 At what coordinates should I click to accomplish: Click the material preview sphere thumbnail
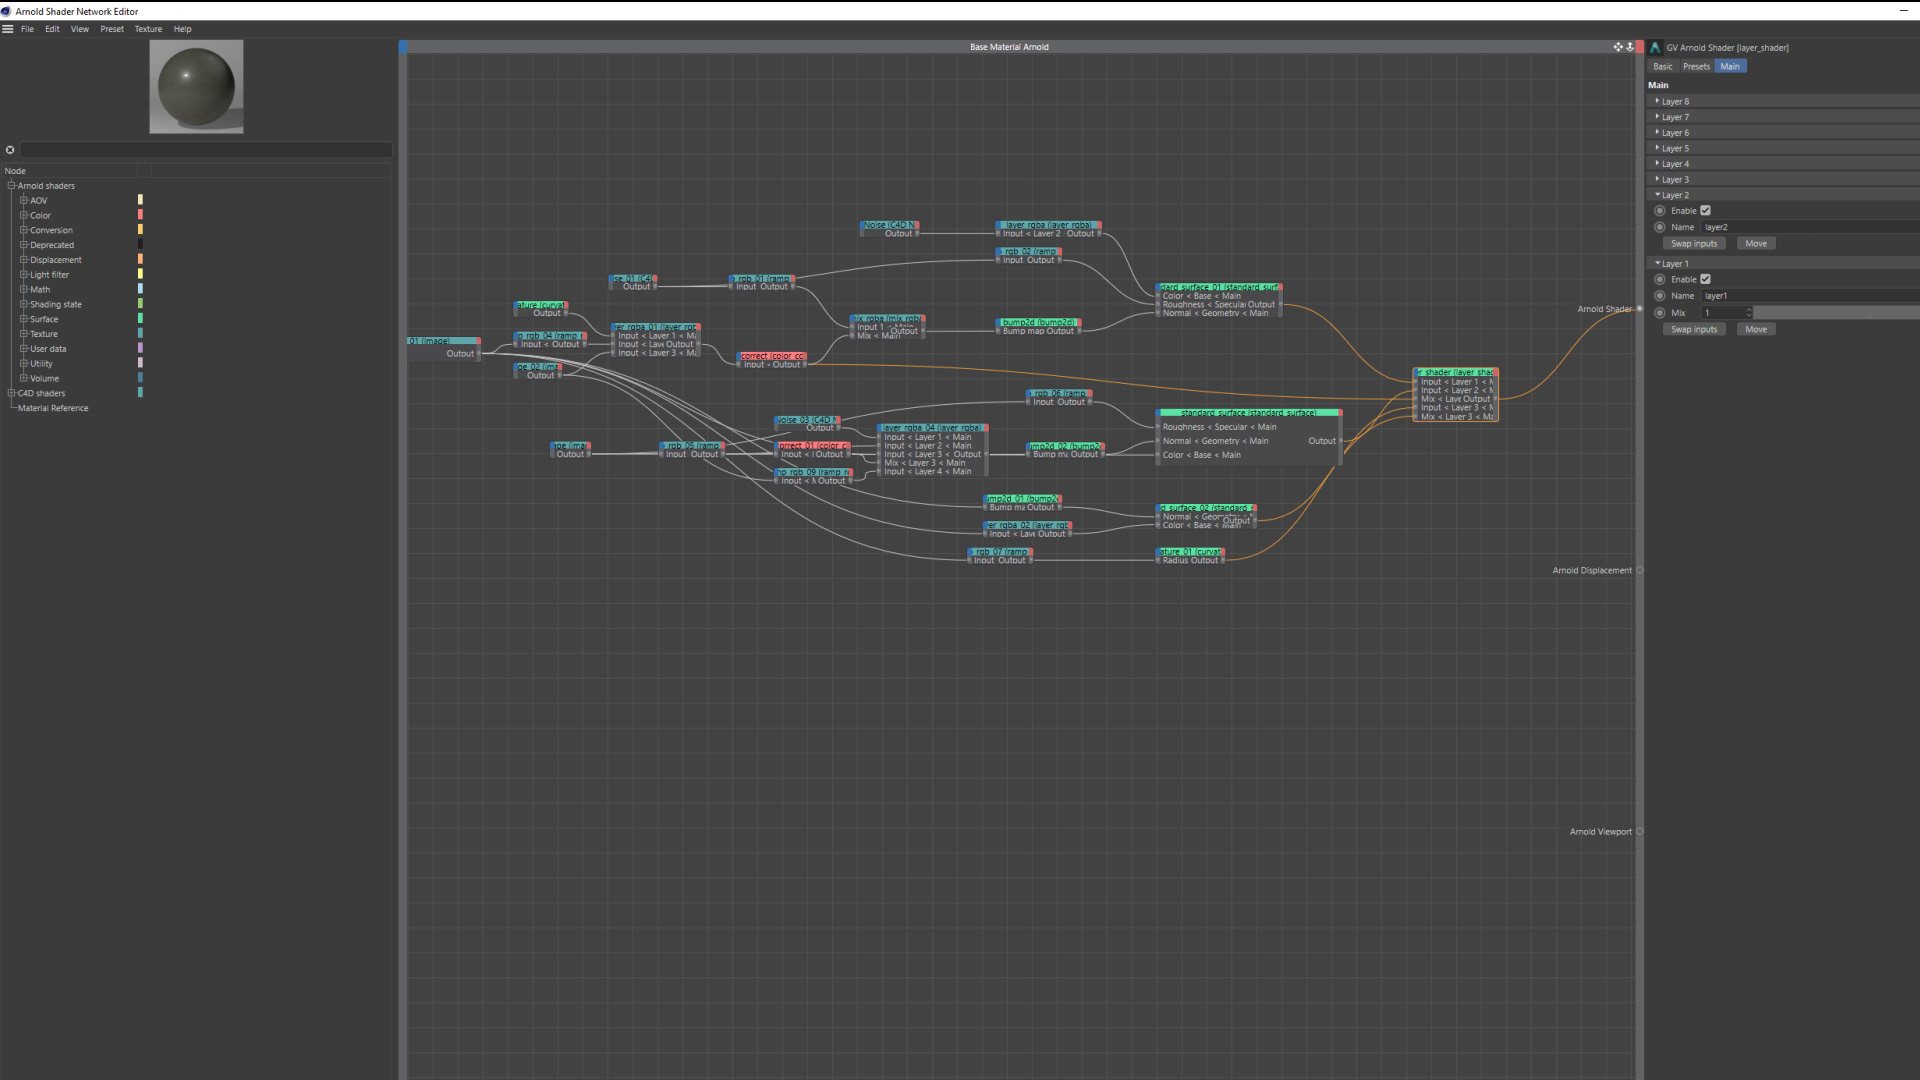tap(196, 87)
